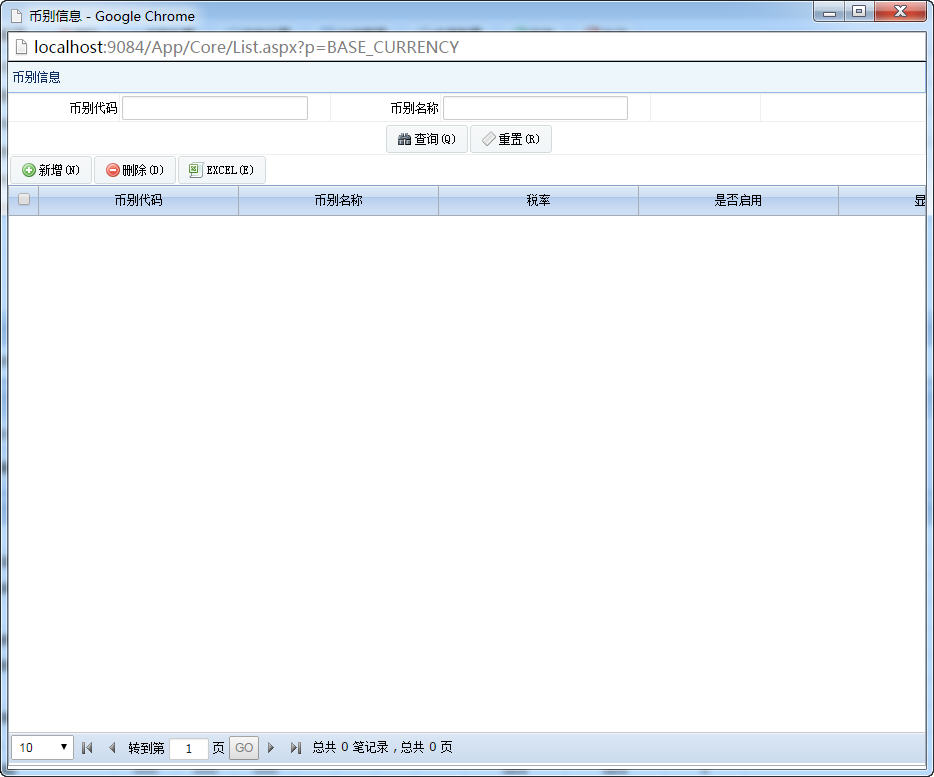
Task: Sort by the 税率 column header
Action: coord(538,200)
